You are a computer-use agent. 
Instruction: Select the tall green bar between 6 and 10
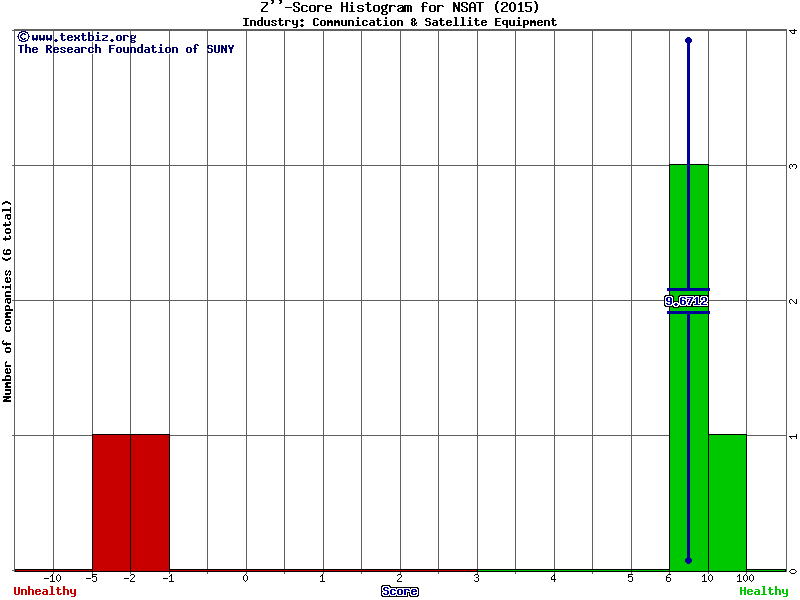[689, 367]
